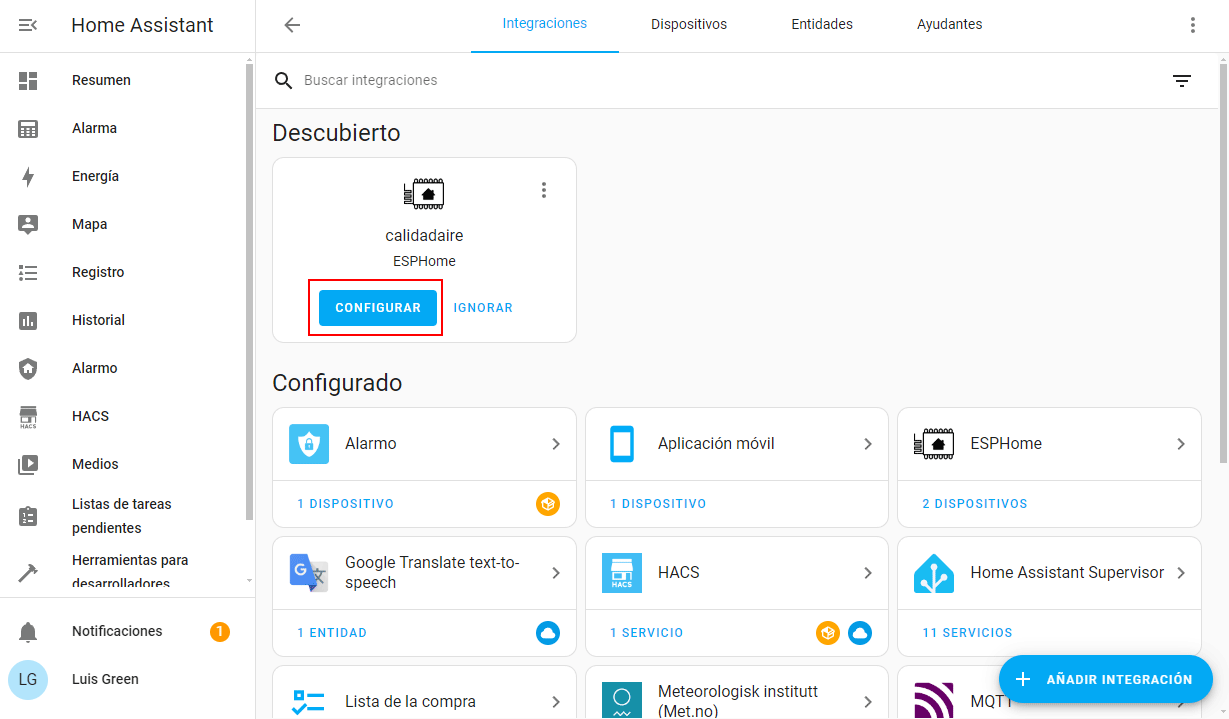
Task: Open Luis Green user profile
Action: tap(105, 679)
